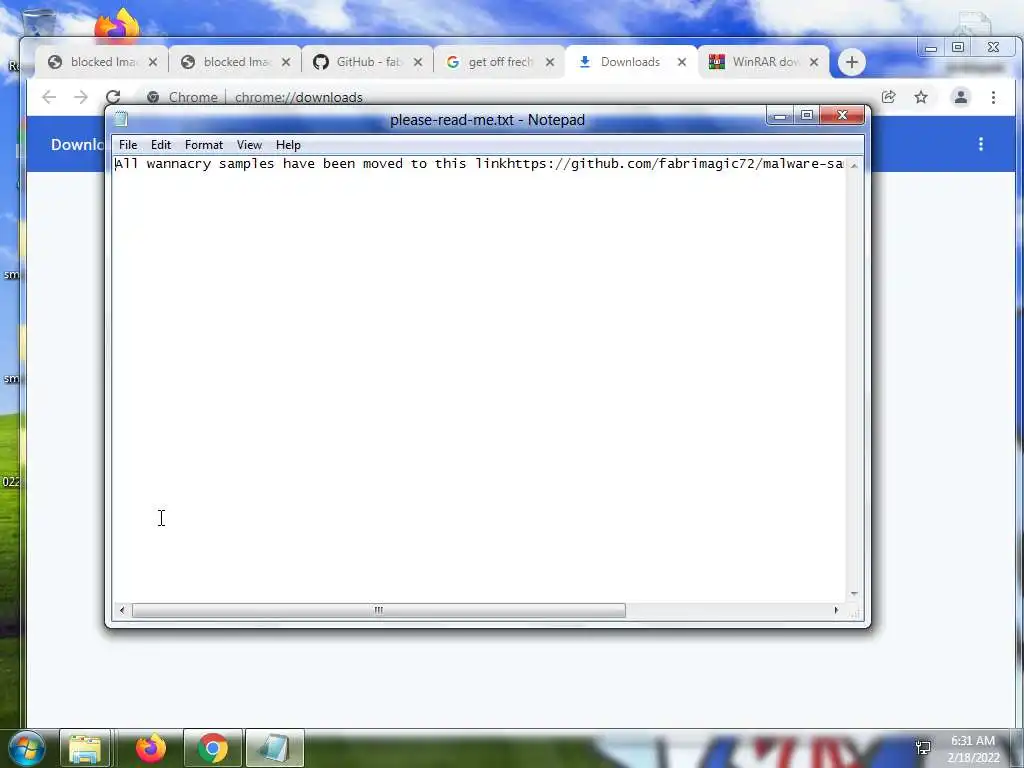Open Notepad's Format menu

tap(204, 145)
